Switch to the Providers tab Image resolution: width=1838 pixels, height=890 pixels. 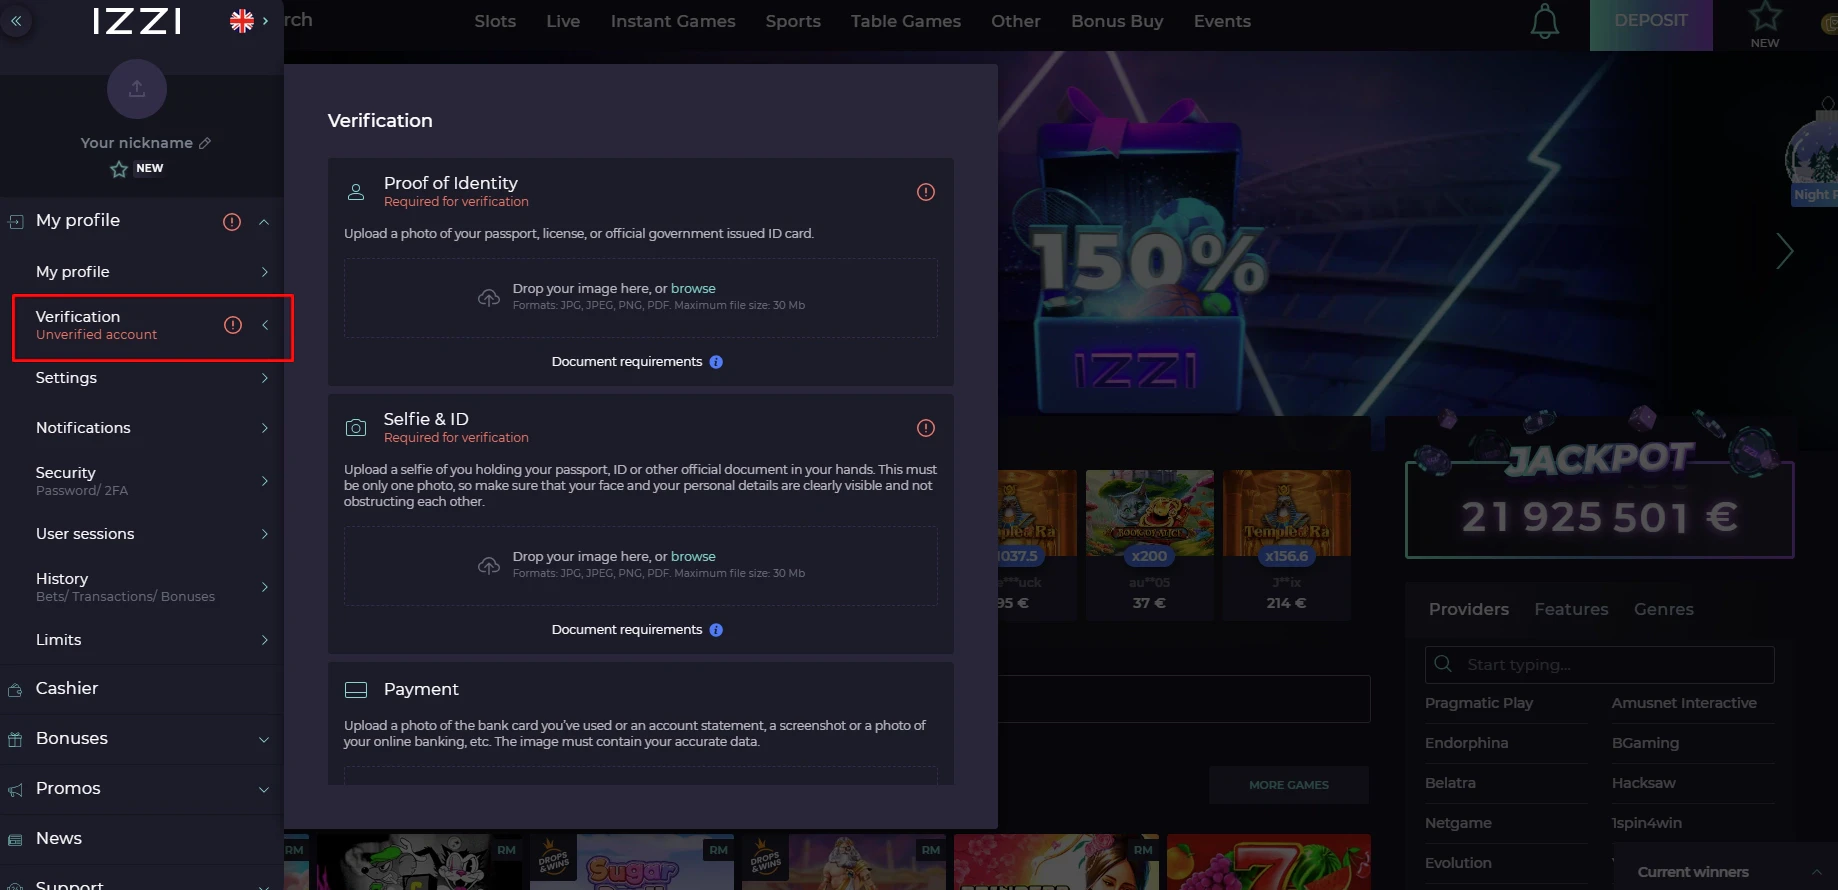pos(1468,609)
